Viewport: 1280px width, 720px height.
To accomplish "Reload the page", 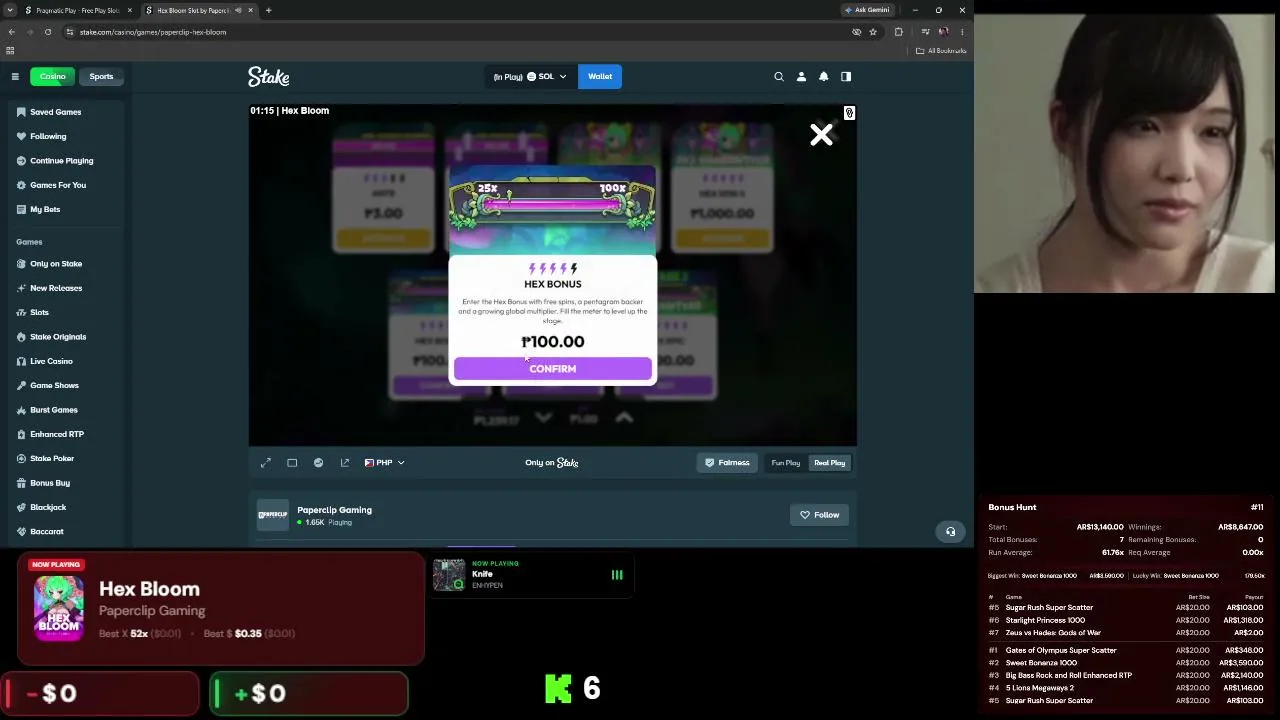I will (x=48, y=32).
